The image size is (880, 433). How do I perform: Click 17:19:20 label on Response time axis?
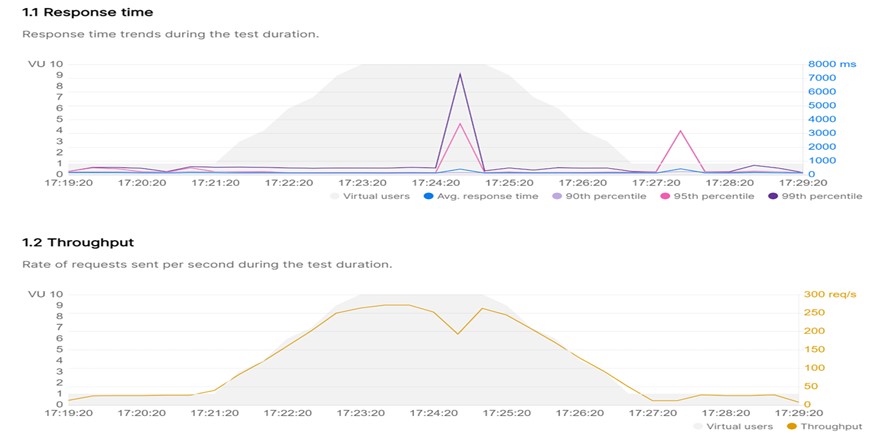(x=68, y=183)
